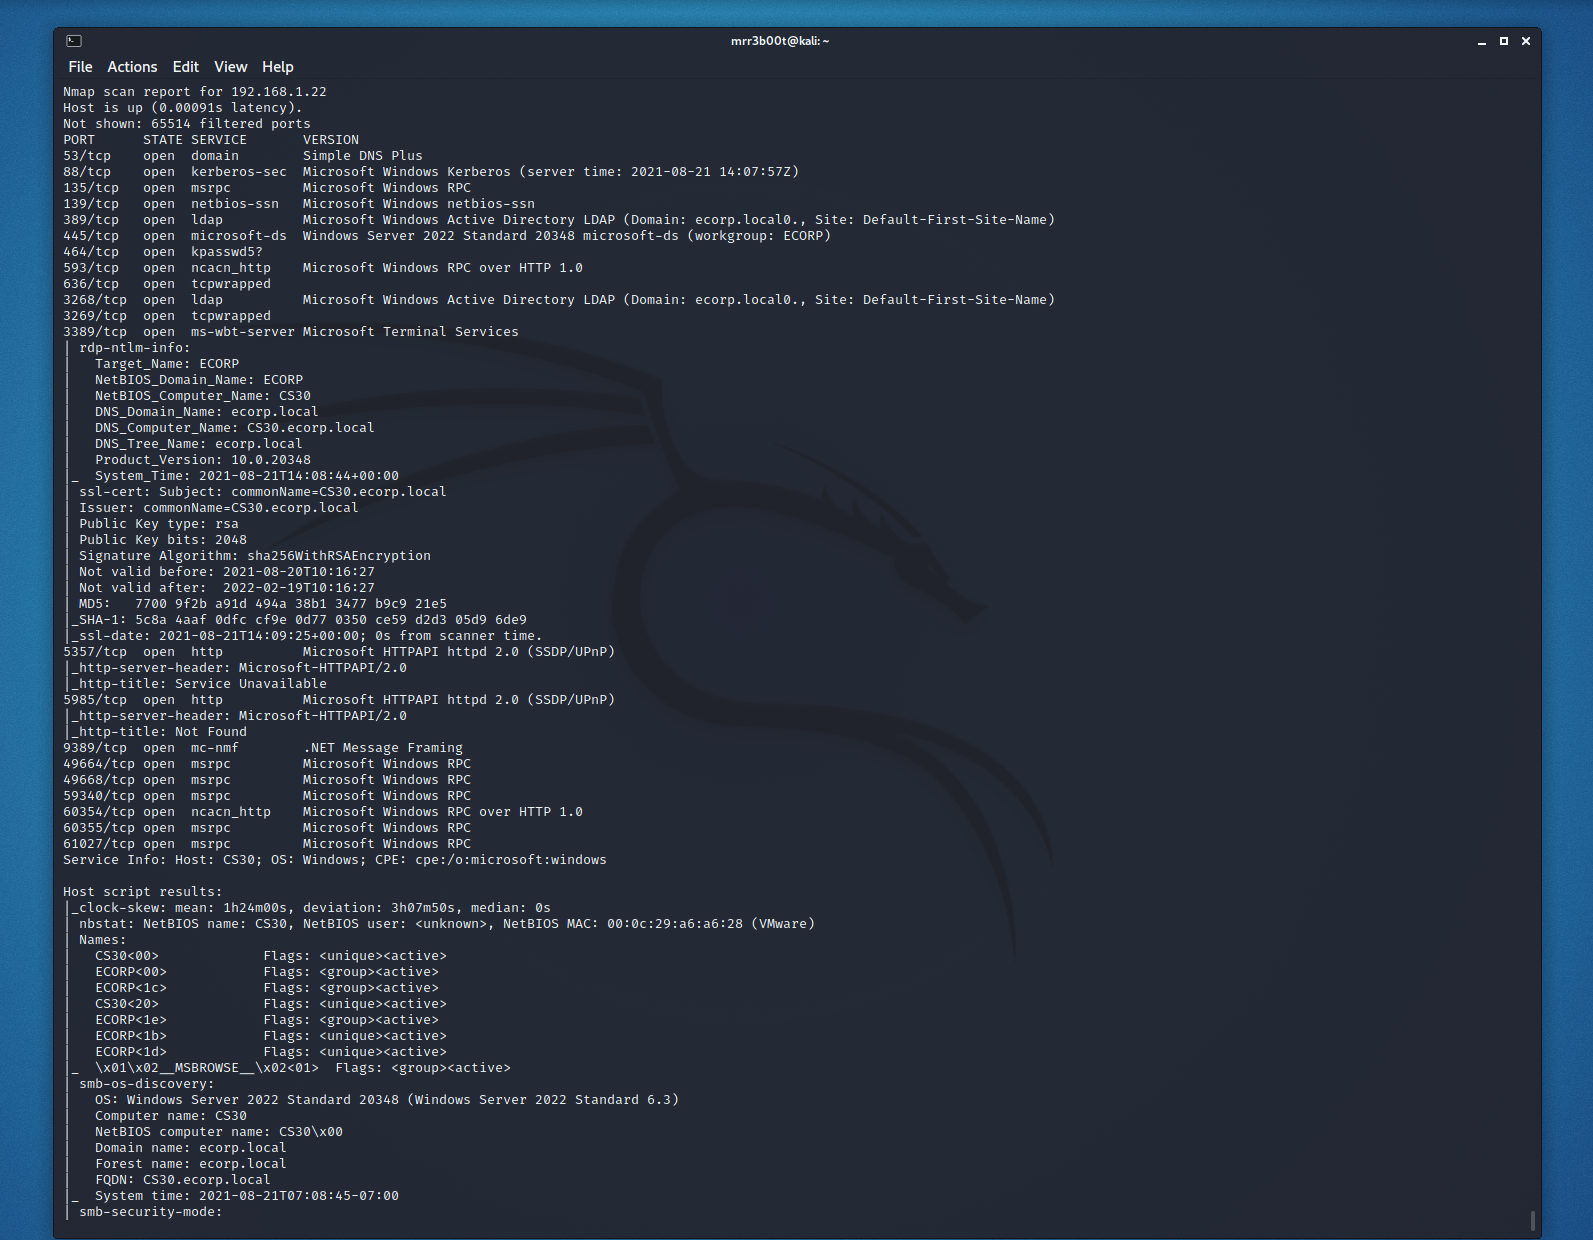1593x1240 pixels.
Task: Close the mrr3b00t@kali terminal window
Action: [1526, 41]
